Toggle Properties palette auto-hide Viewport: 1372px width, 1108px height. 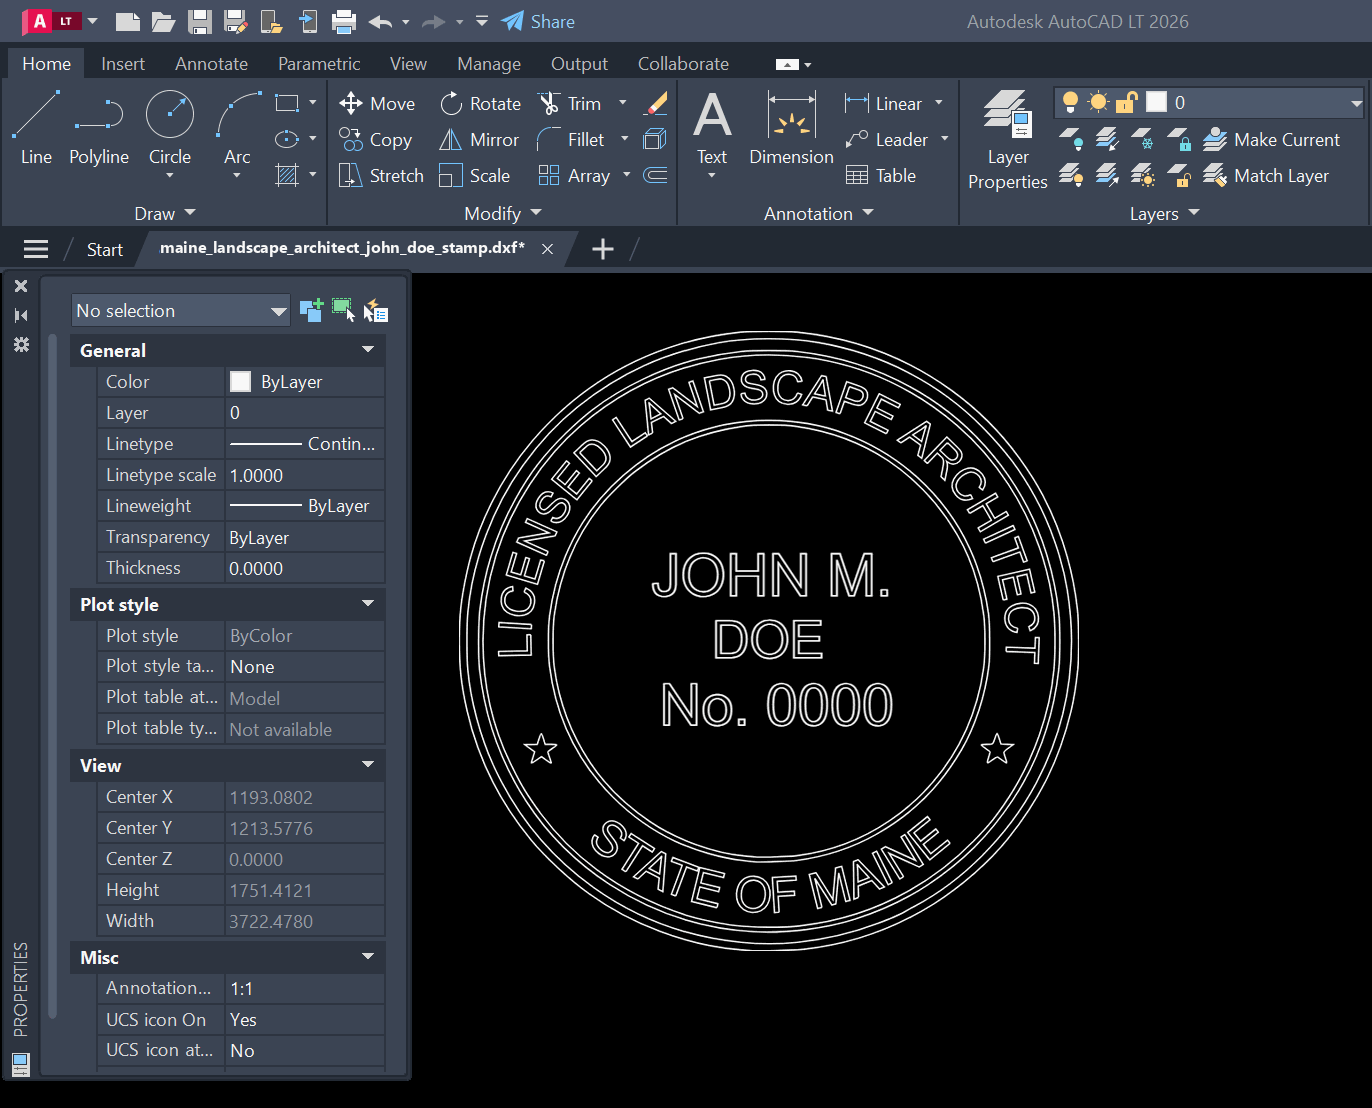[x=21, y=315]
